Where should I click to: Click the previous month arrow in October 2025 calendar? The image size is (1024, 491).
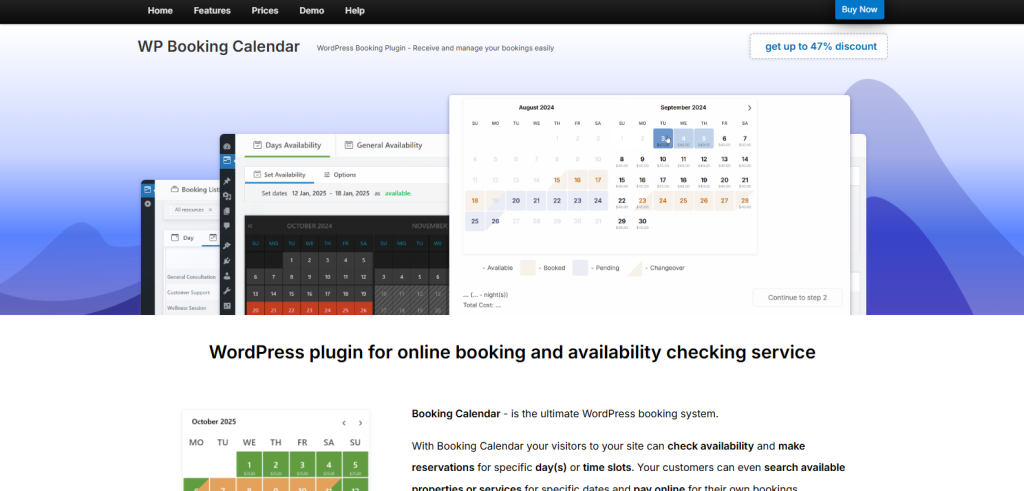click(343, 423)
